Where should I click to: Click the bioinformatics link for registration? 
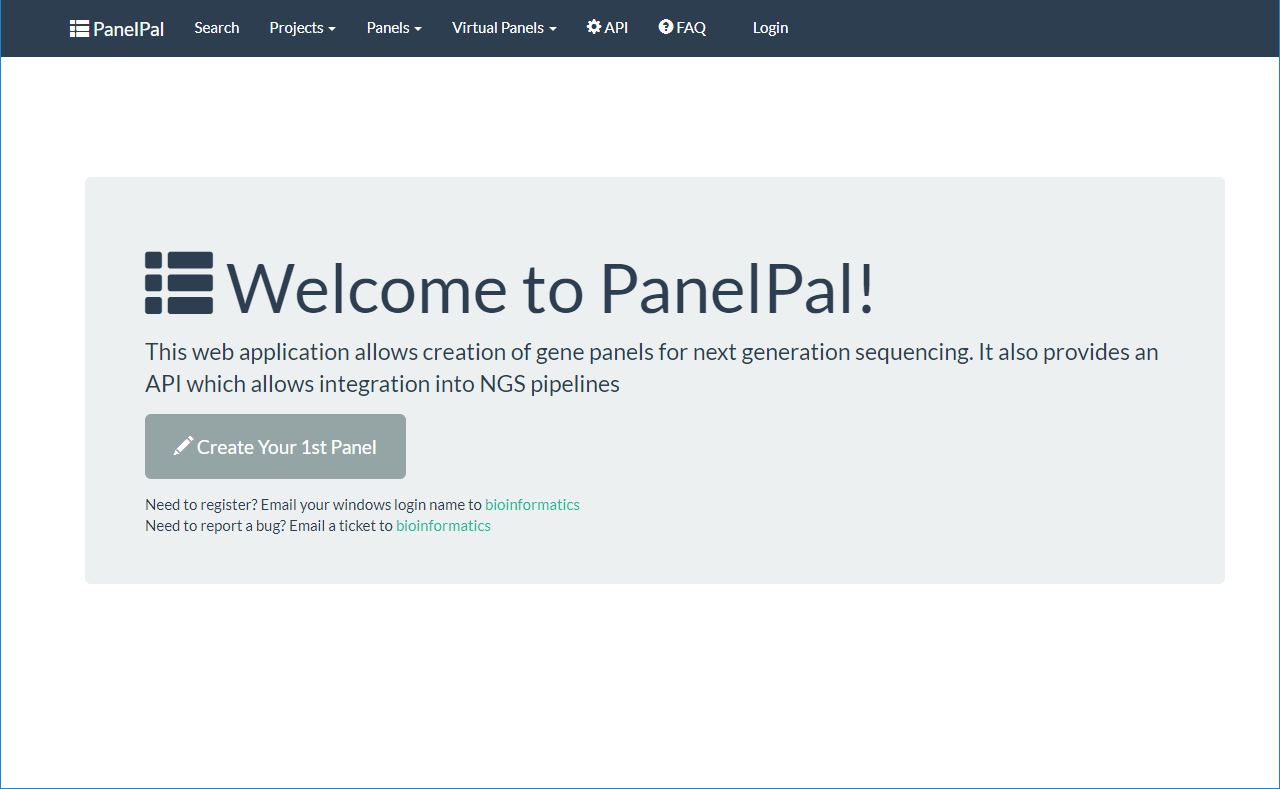click(532, 505)
